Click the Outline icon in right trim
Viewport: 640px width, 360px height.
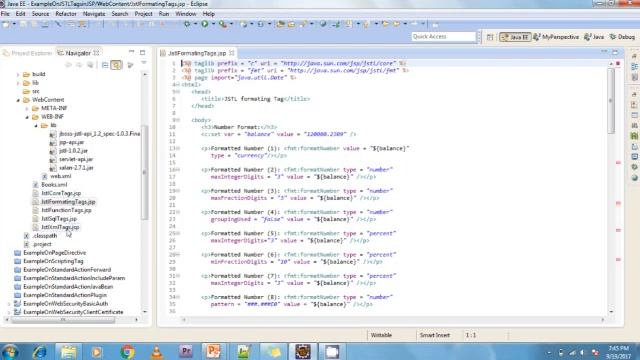pos(634,66)
